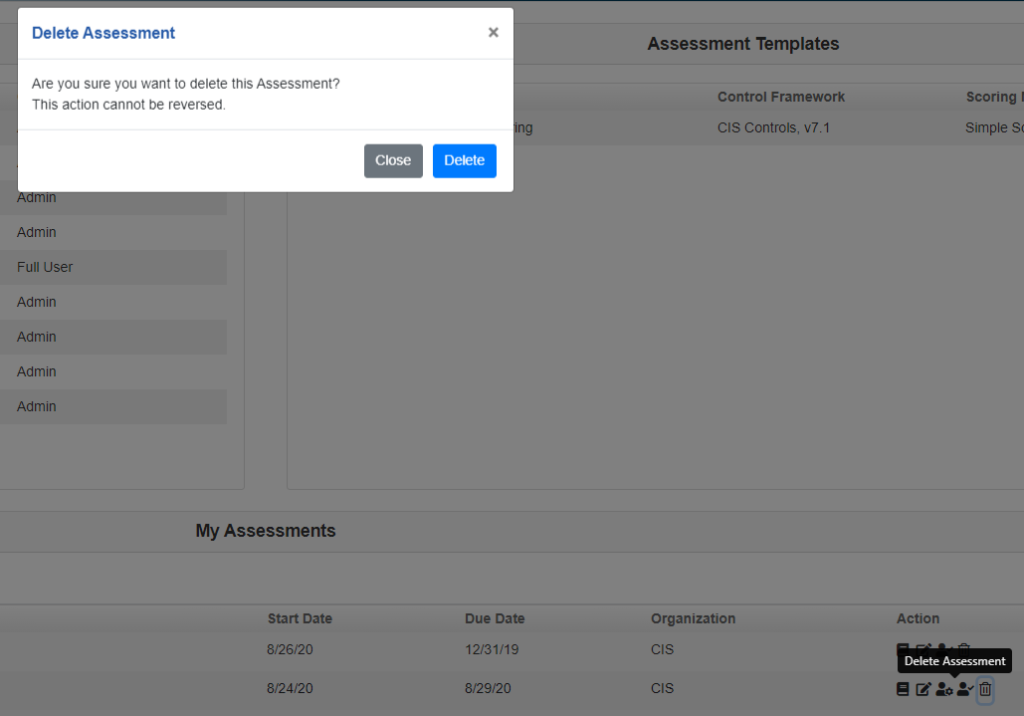
Task: Click the user-checkmark icon on the 8/24/20 row
Action: (x=965, y=689)
